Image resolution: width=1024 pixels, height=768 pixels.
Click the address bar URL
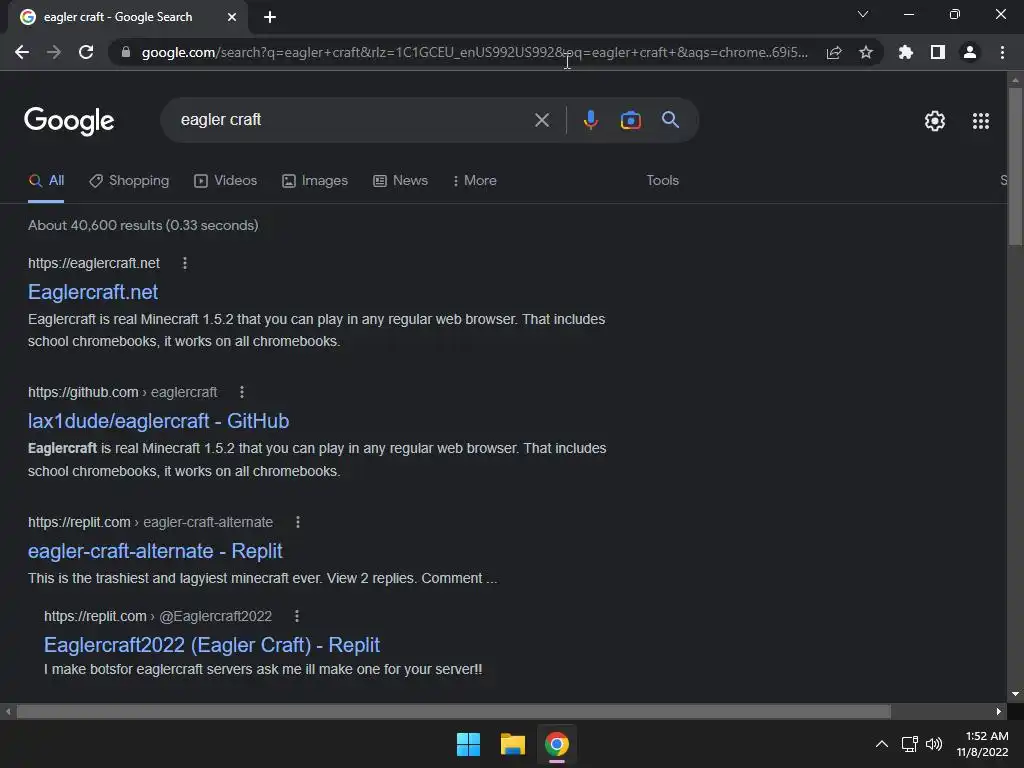[x=475, y=52]
